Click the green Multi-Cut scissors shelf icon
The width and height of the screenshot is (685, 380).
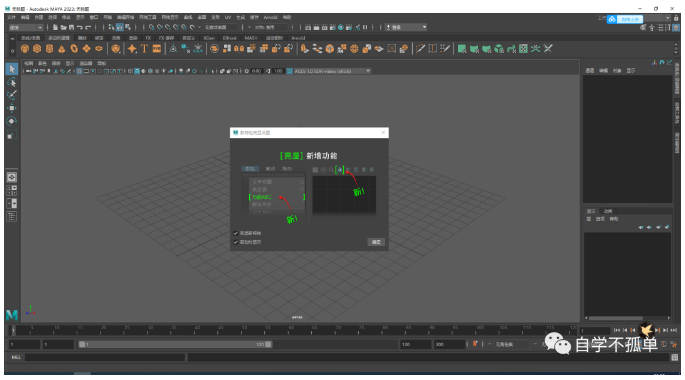coord(548,49)
